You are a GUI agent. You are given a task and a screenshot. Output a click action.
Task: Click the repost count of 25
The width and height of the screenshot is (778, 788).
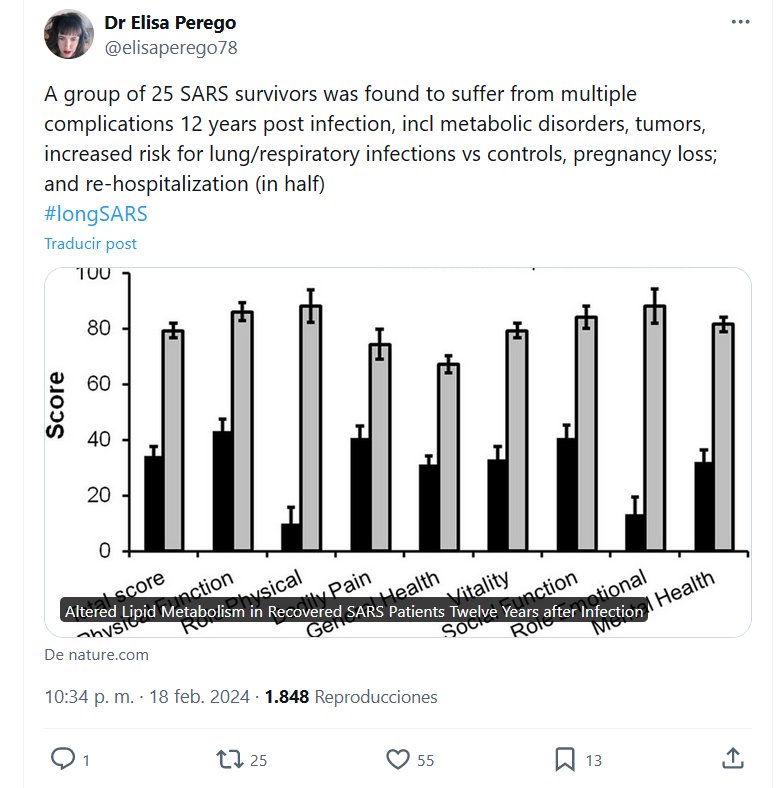click(x=258, y=760)
